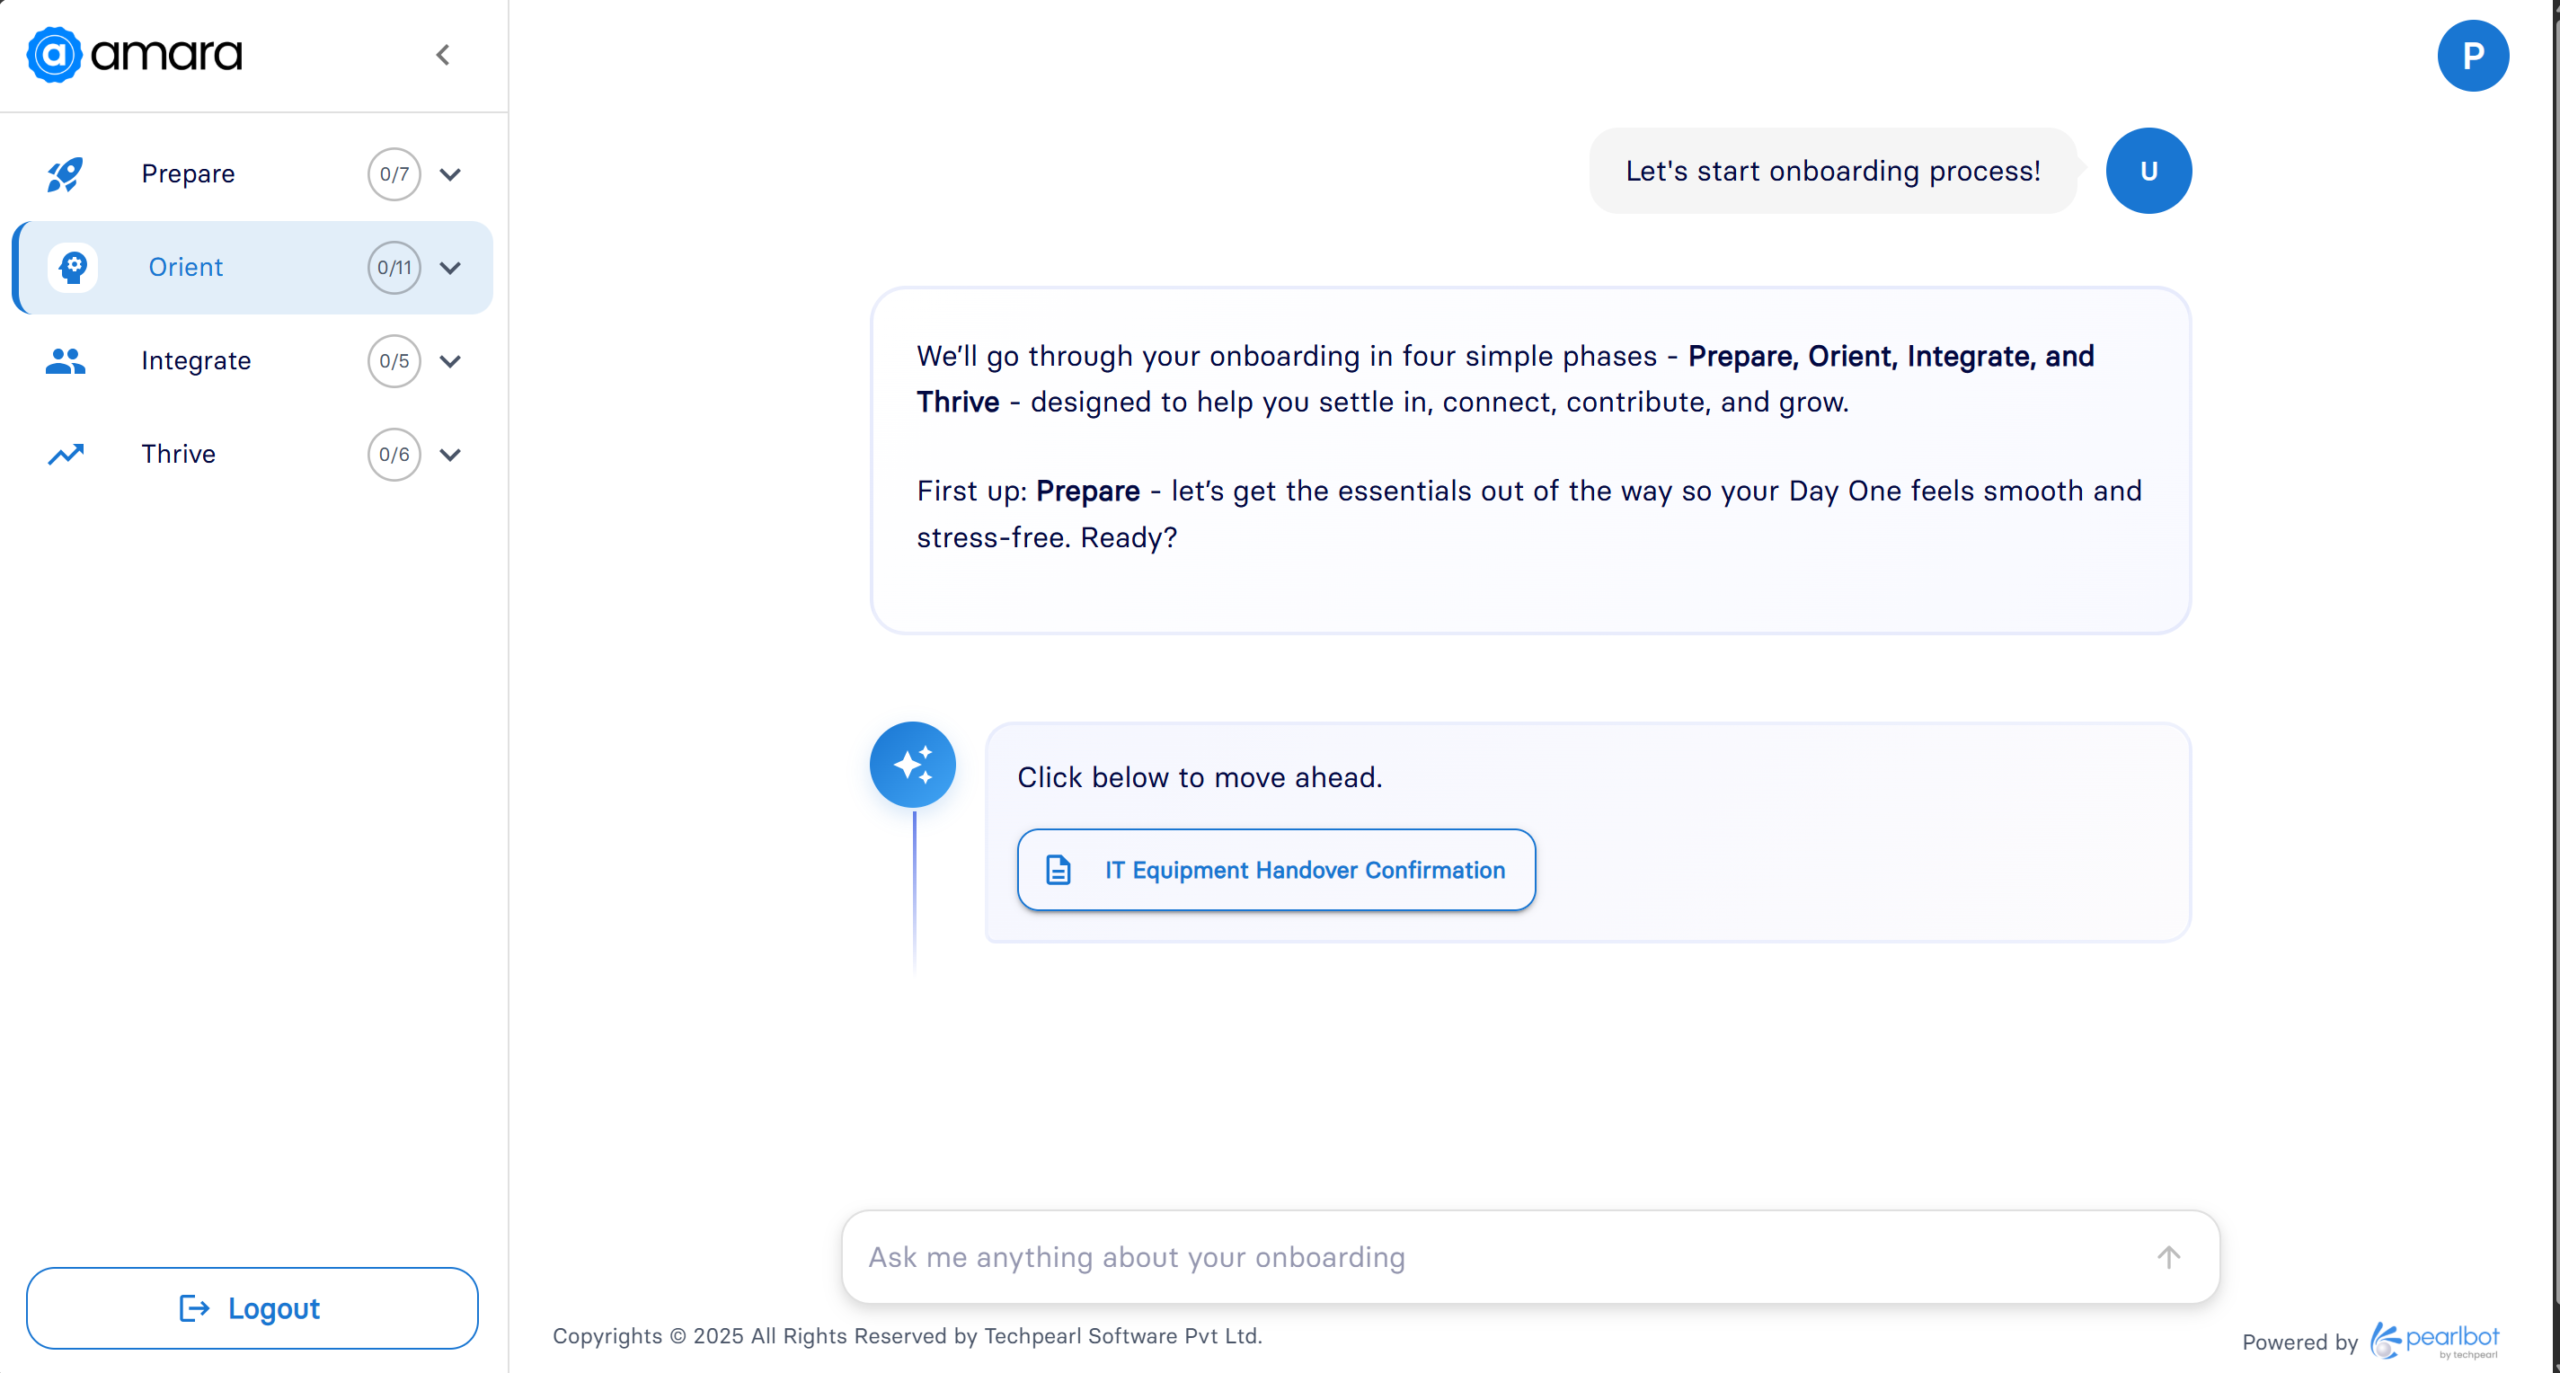Click the Thrive trending-up arrow icon
Viewport: 2560px width, 1373px height.
click(x=65, y=454)
